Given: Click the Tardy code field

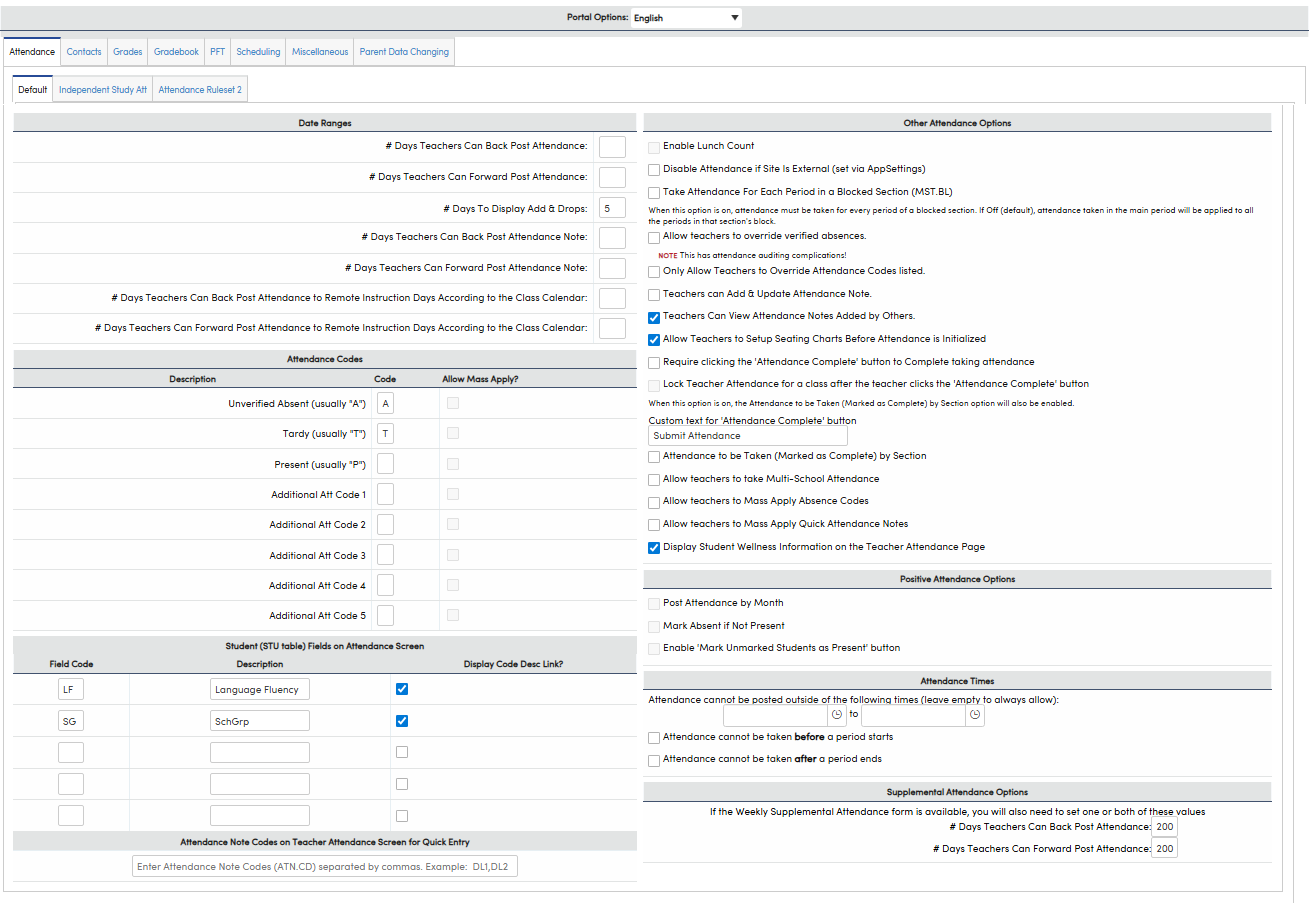Looking at the screenshot, I should (x=385, y=433).
